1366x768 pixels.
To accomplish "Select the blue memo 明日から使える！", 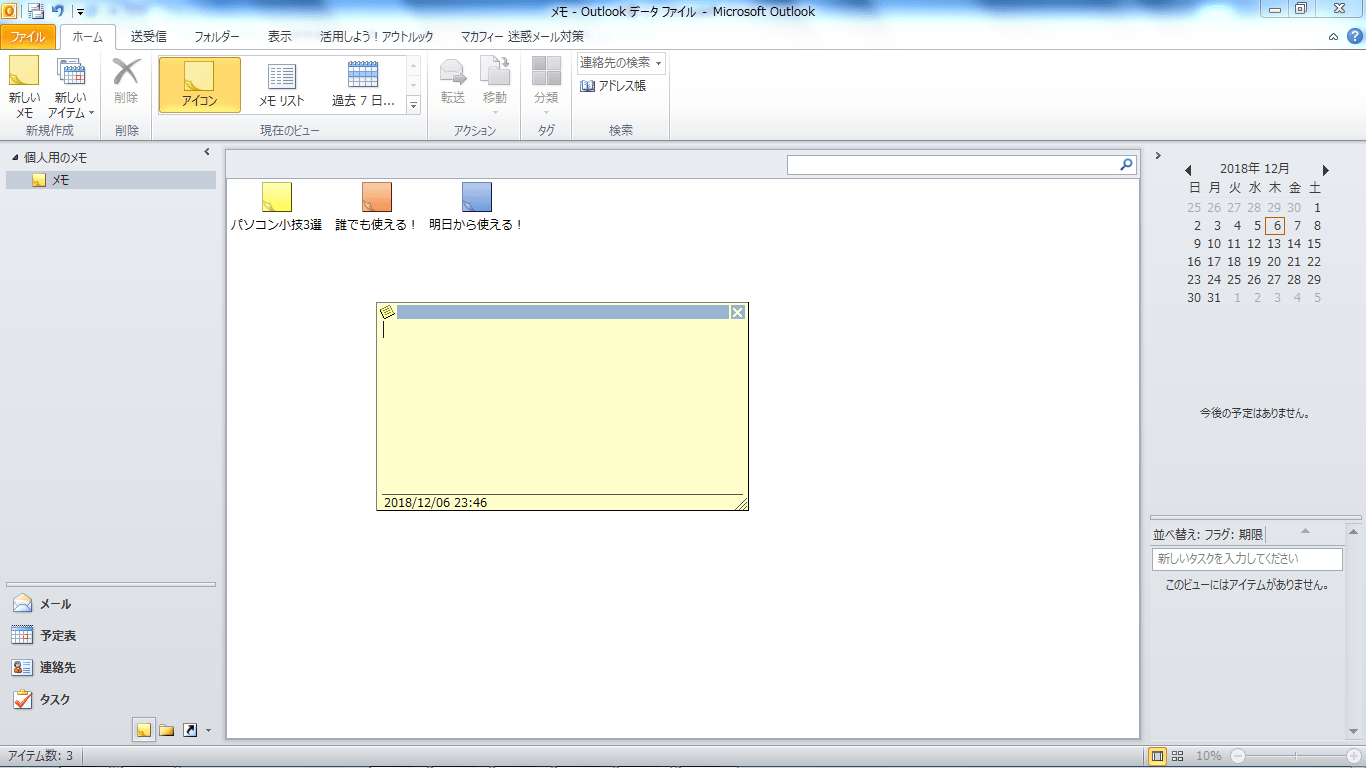I will coord(477,207).
